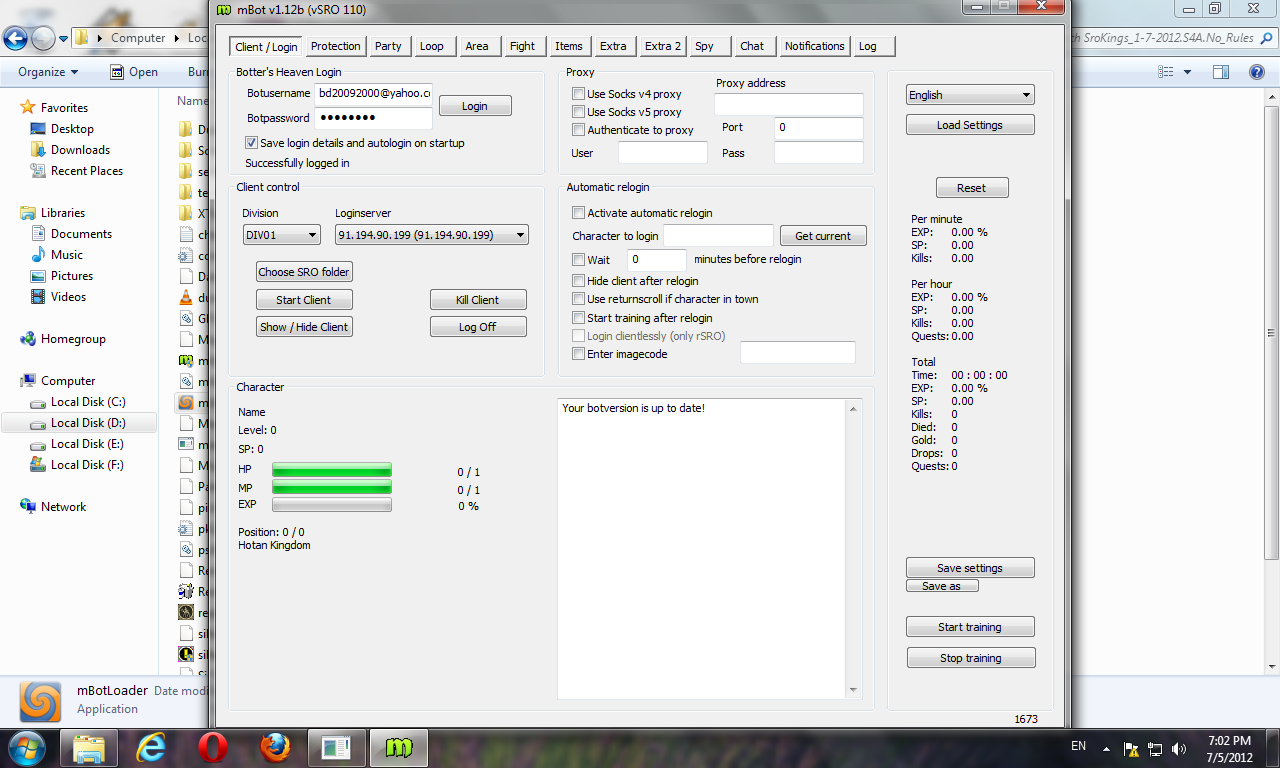Click the green MP progress bar
The height and width of the screenshot is (768, 1280).
pos(332,488)
